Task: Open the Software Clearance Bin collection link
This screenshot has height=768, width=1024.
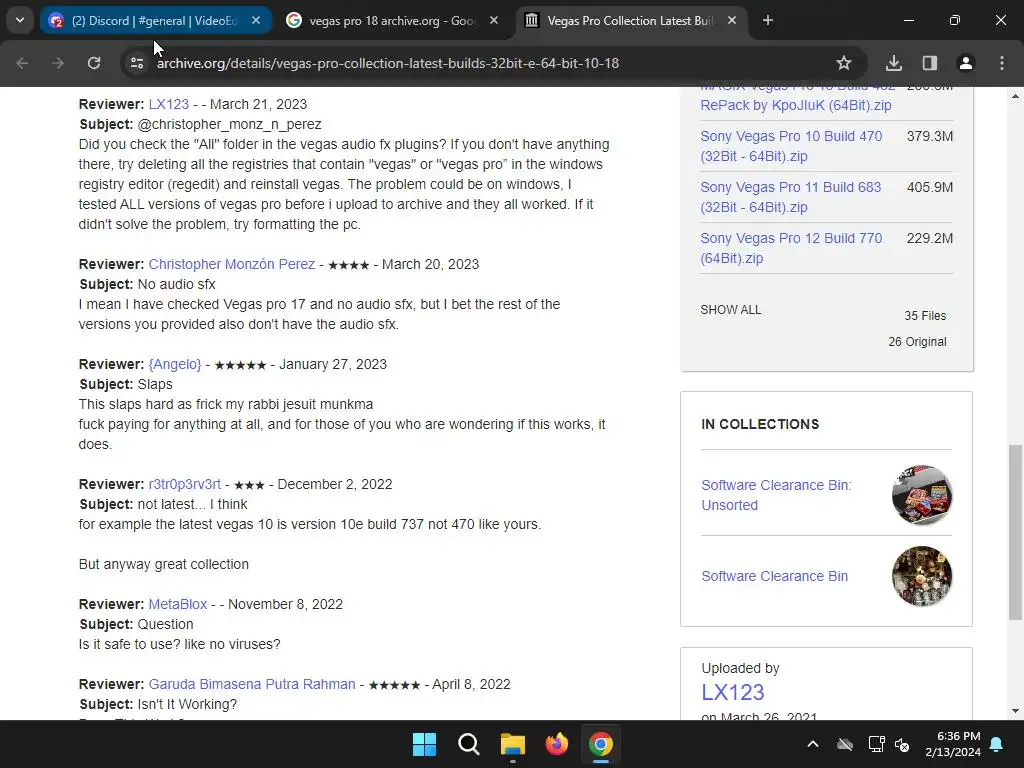Action: click(775, 576)
